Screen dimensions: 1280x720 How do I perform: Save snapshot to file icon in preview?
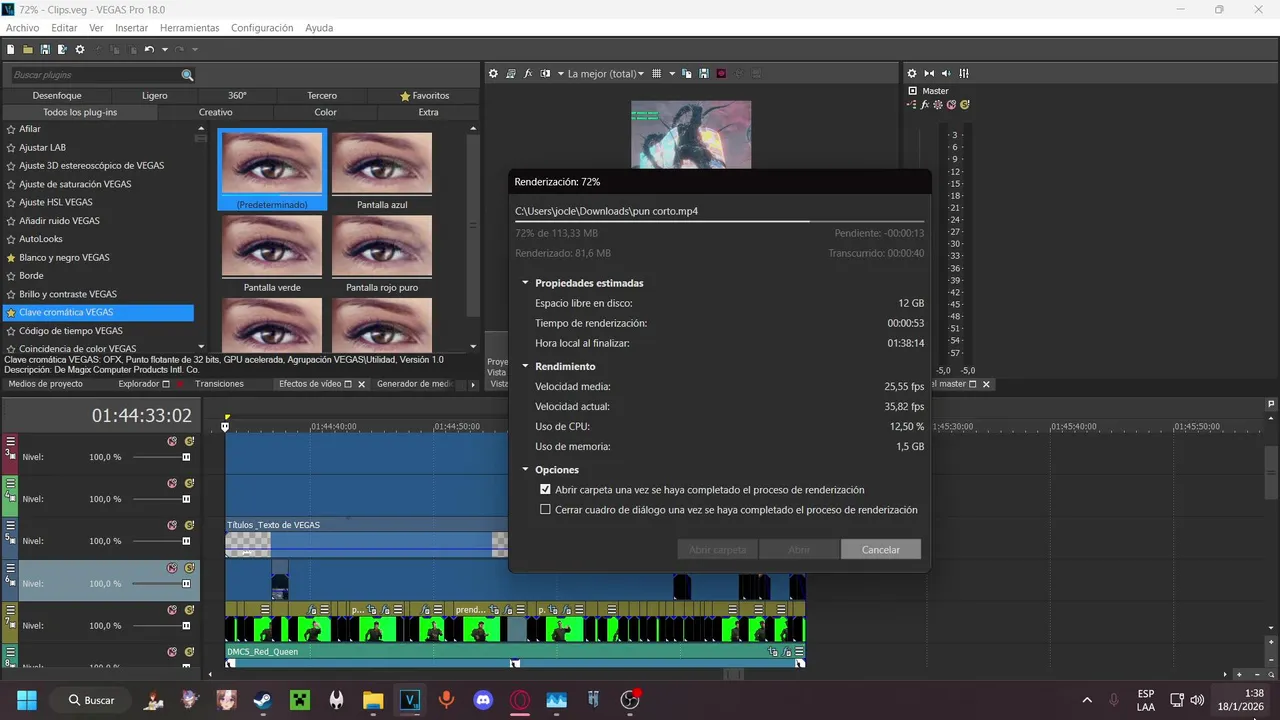tap(705, 73)
